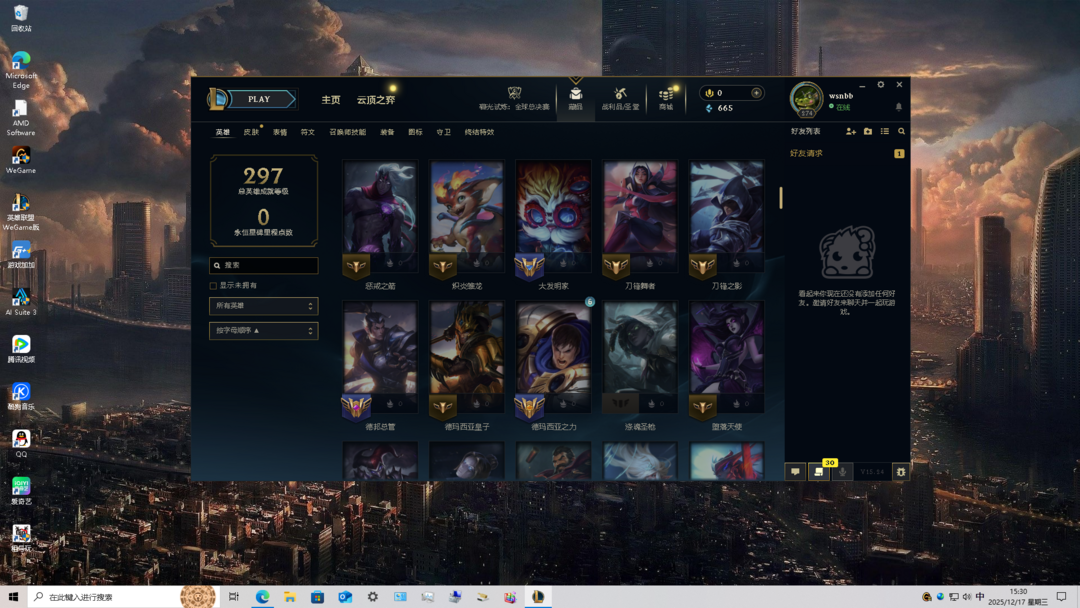Click the bug report icon

pos(900,472)
